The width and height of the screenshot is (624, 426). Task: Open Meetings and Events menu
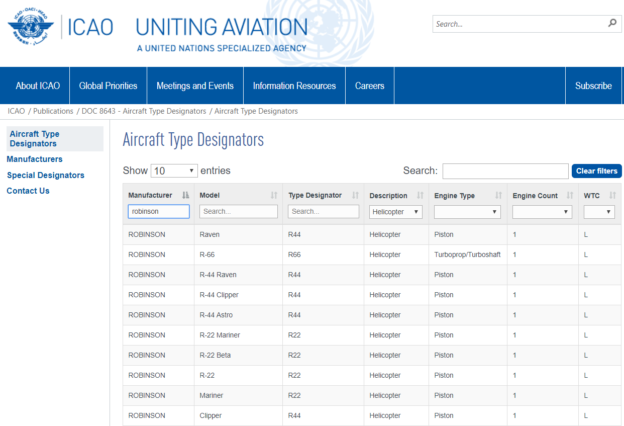point(194,86)
